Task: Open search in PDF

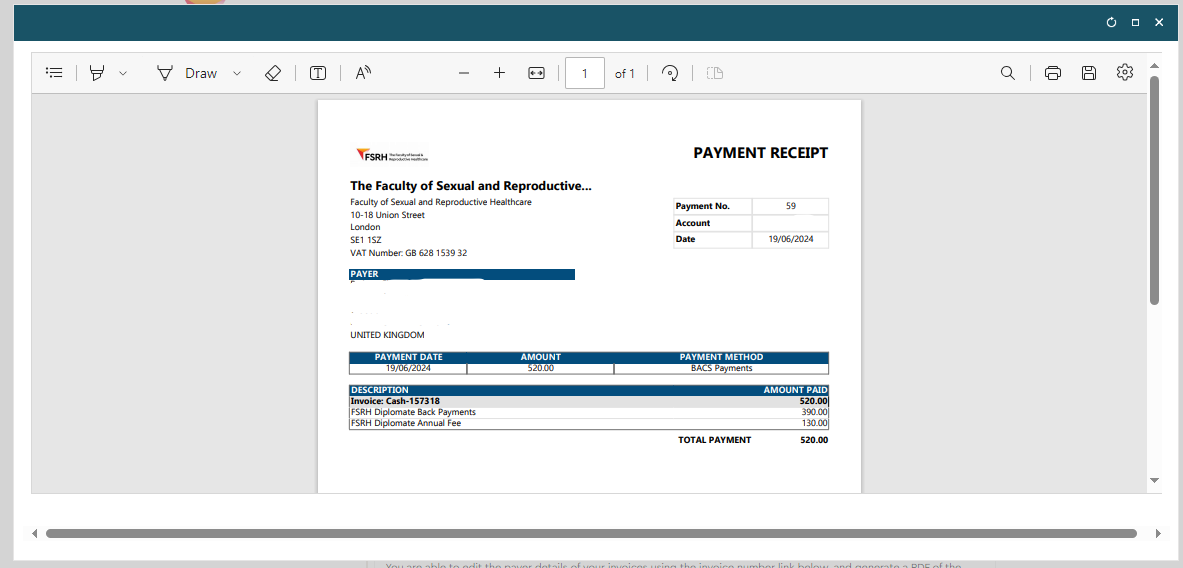Action: pyautogui.click(x=1007, y=73)
